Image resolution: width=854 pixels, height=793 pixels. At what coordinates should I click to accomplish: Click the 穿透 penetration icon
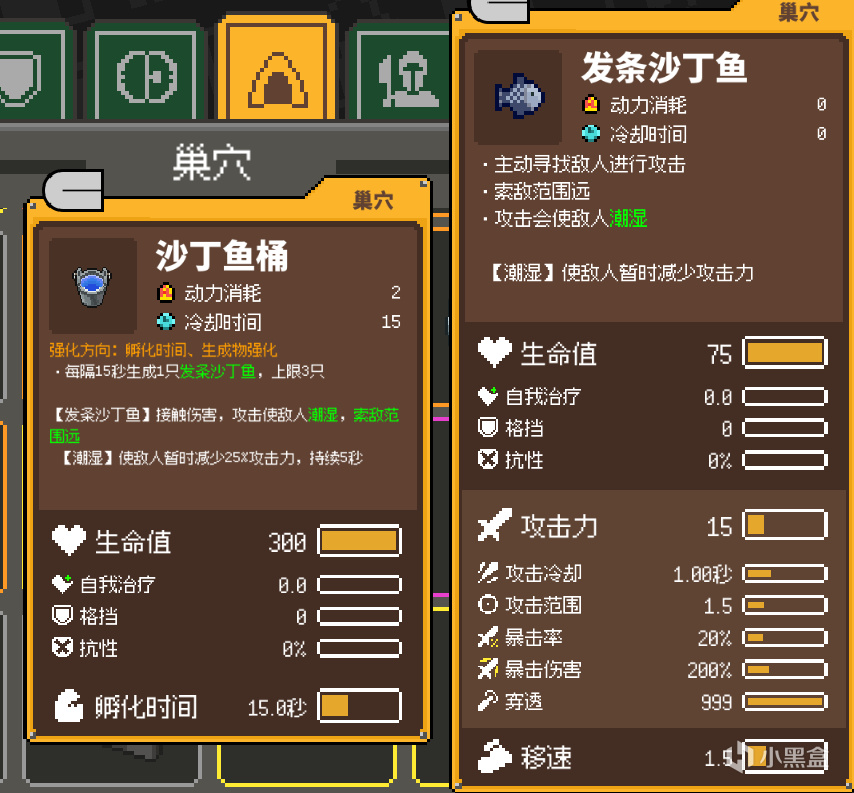pyautogui.click(x=487, y=701)
